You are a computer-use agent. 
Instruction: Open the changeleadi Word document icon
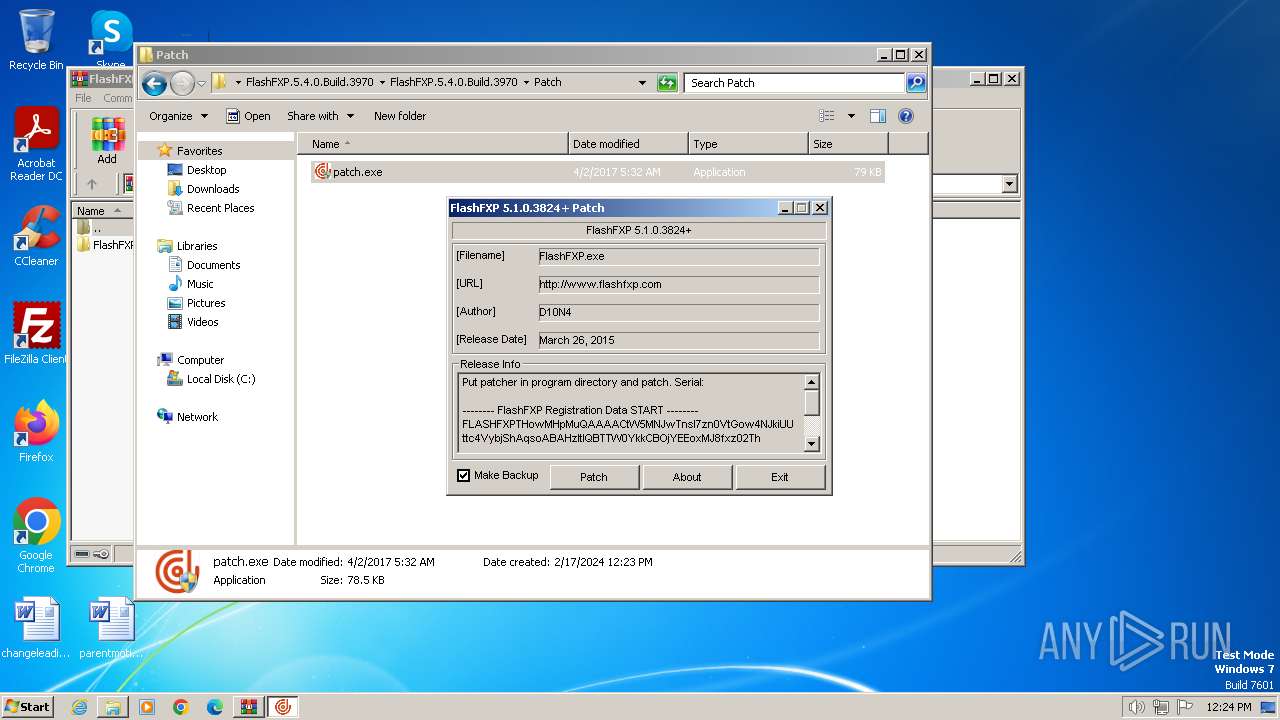[x=36, y=627]
